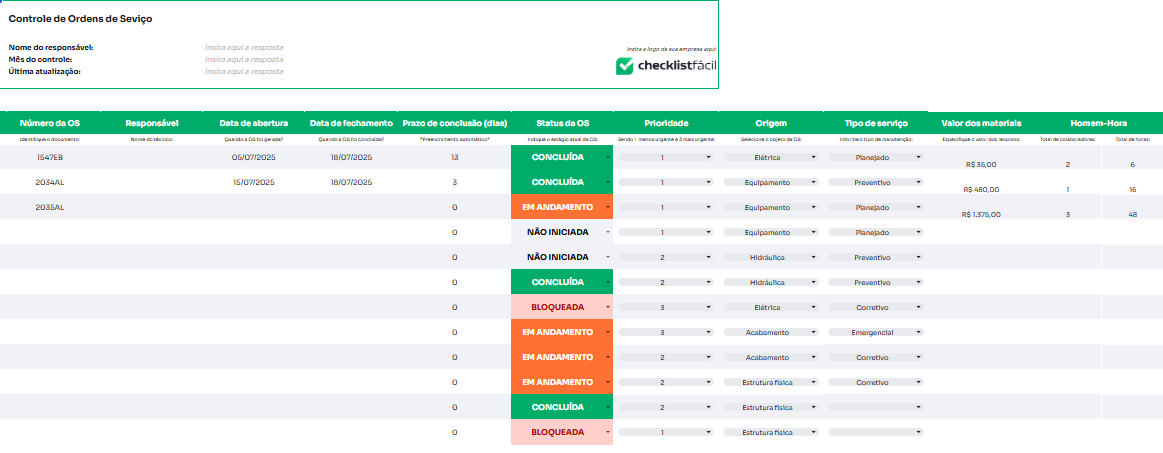Select the R$ 480,00 materials value cell

981,189
